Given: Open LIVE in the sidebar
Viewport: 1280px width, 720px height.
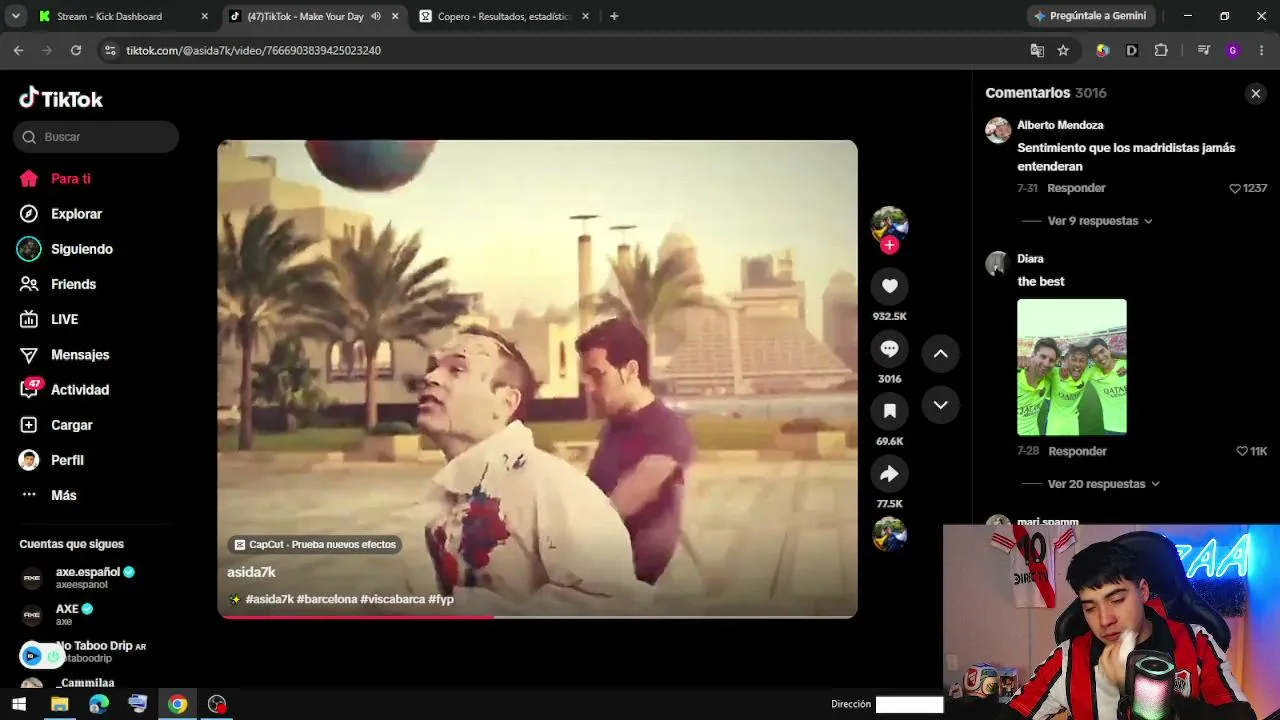Looking at the screenshot, I should (49, 319).
